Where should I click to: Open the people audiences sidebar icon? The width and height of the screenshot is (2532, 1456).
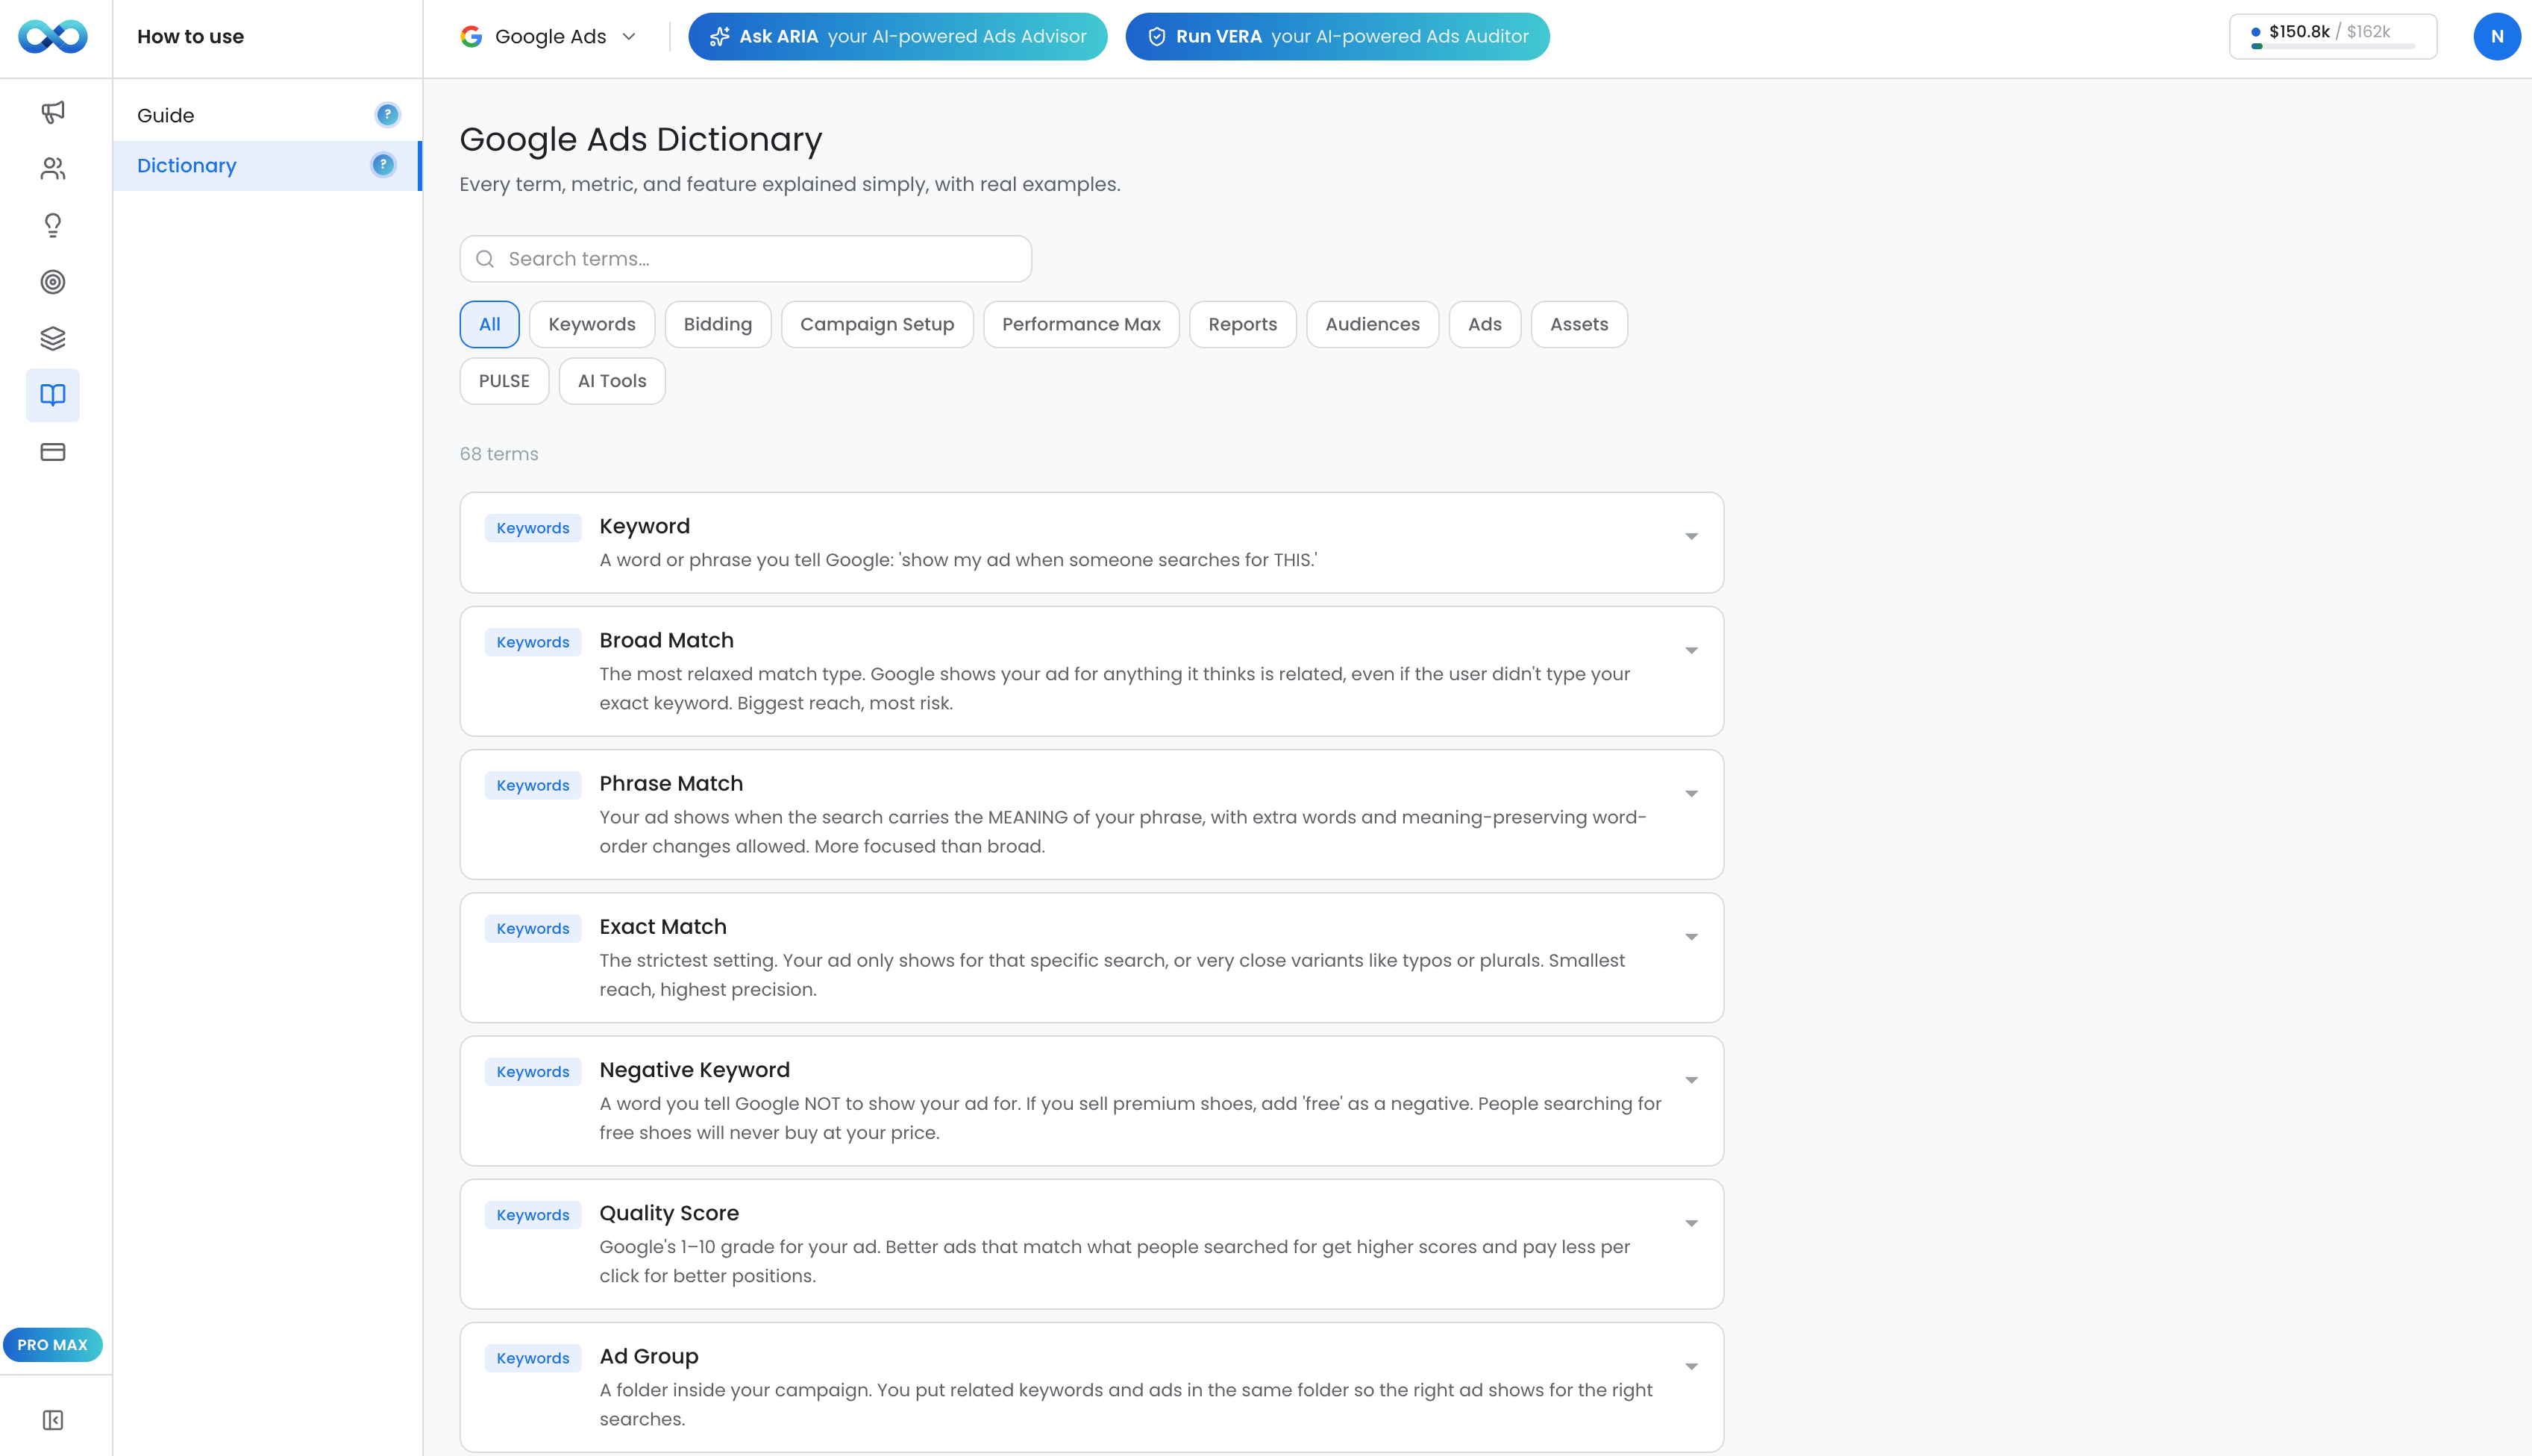tap(53, 169)
